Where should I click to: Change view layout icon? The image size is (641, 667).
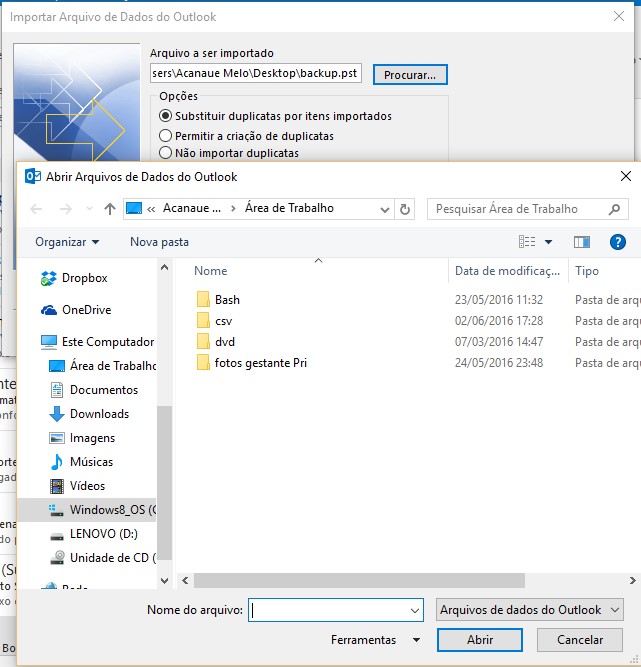527,242
